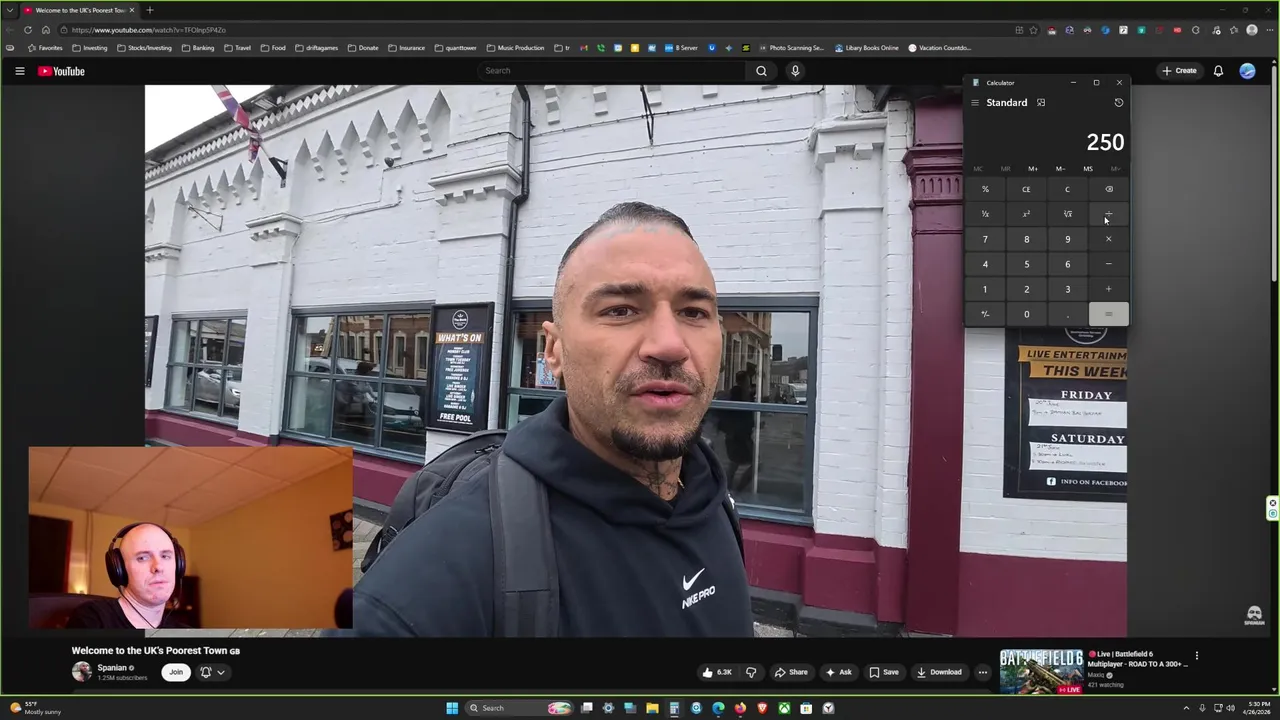
Task: Like the video showing 6.3K
Action: point(717,672)
